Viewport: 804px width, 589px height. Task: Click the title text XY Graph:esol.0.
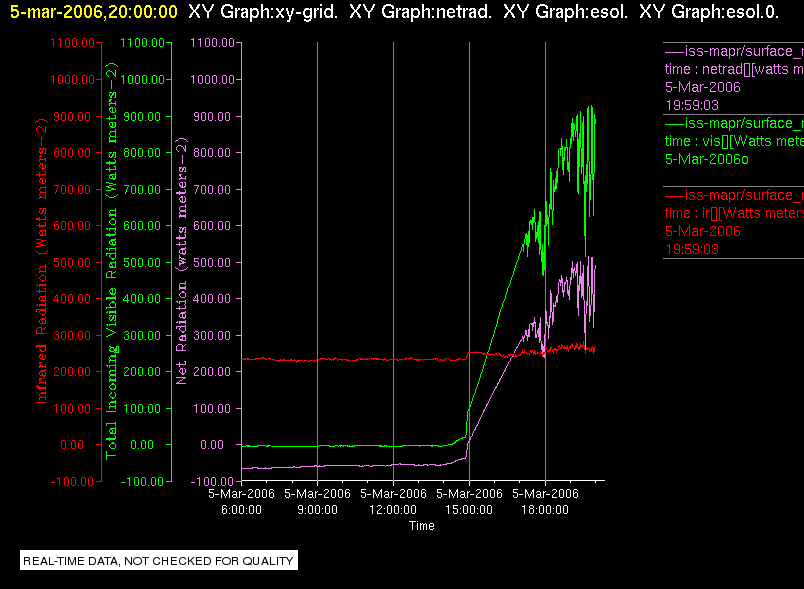pyautogui.click(x=709, y=12)
